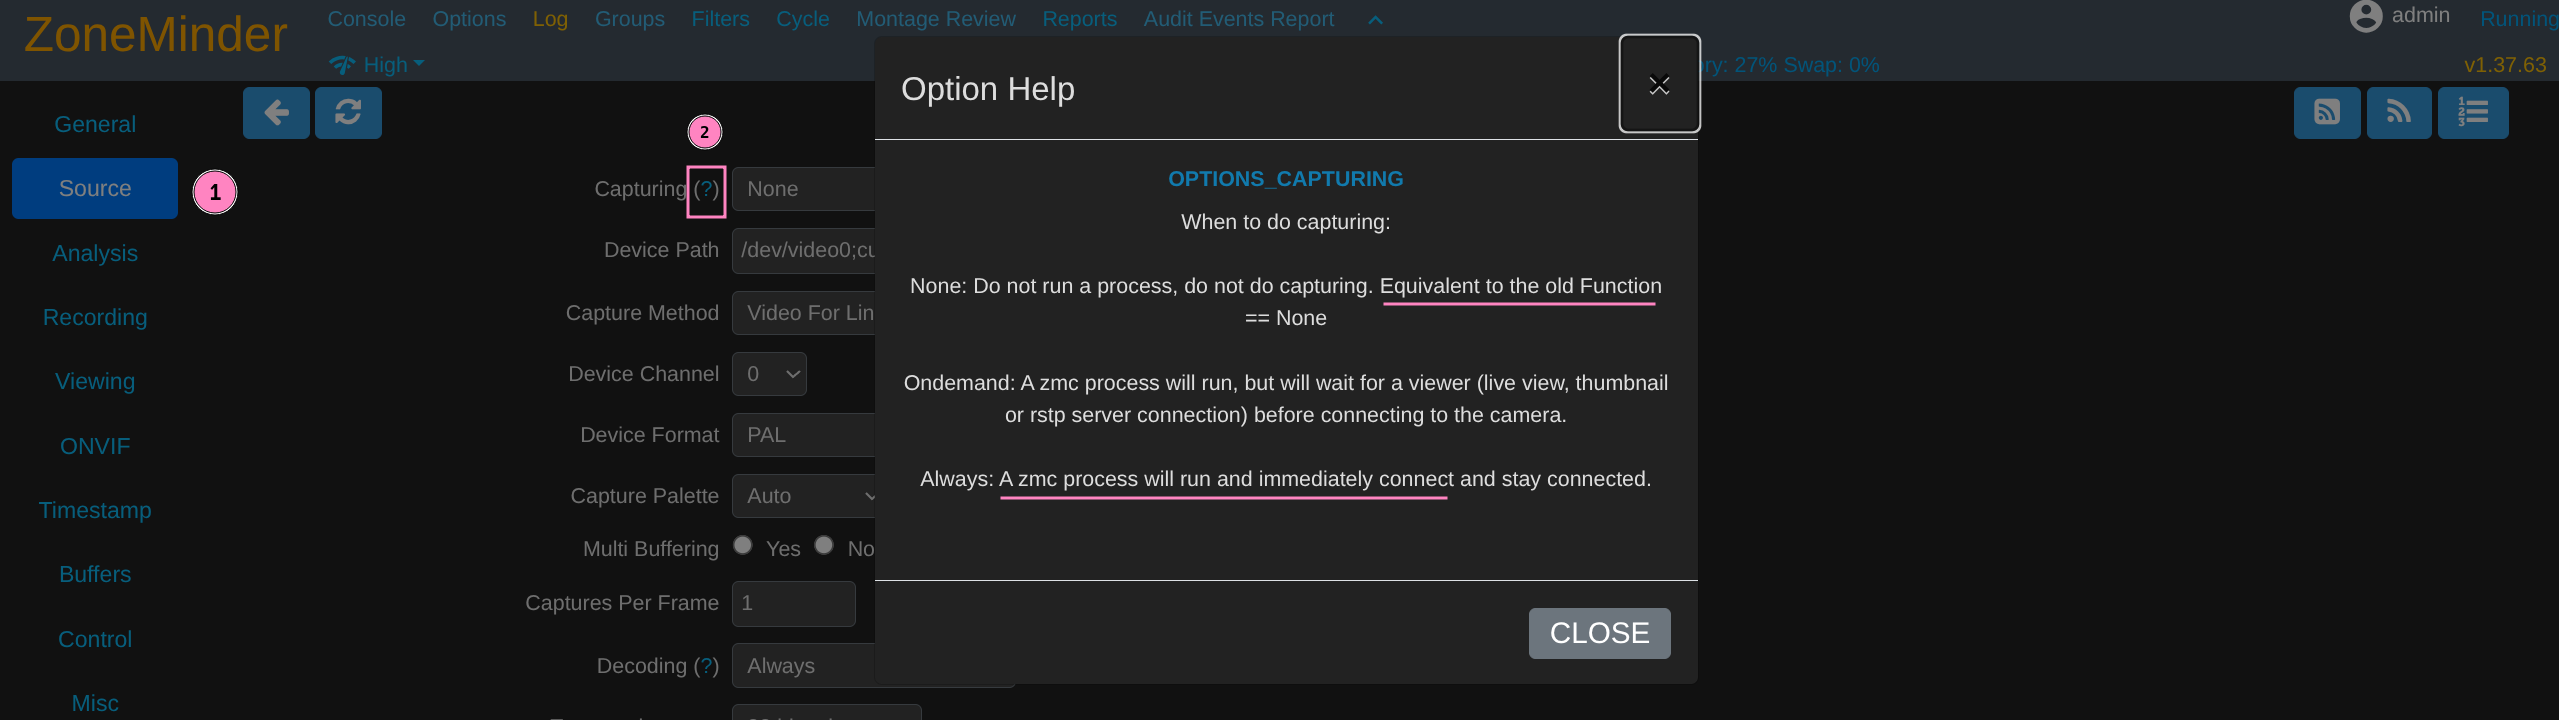
Task: Open the Filters menu link
Action: pos(720,19)
